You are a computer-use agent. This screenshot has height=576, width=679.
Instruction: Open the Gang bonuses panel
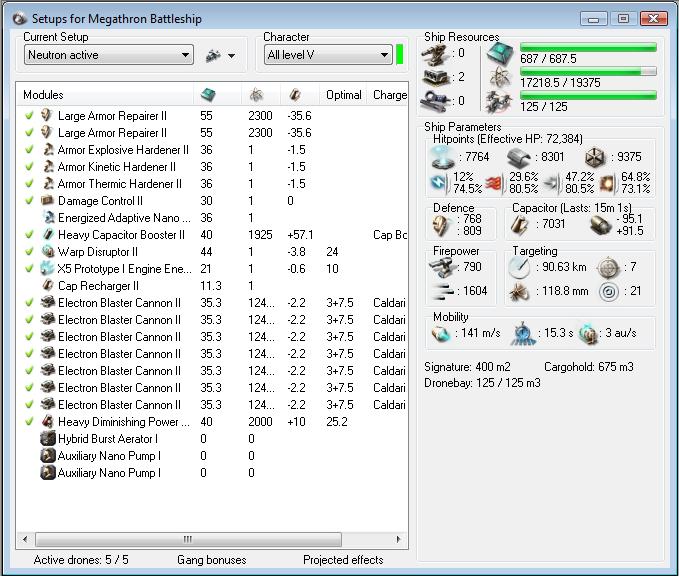point(211,560)
